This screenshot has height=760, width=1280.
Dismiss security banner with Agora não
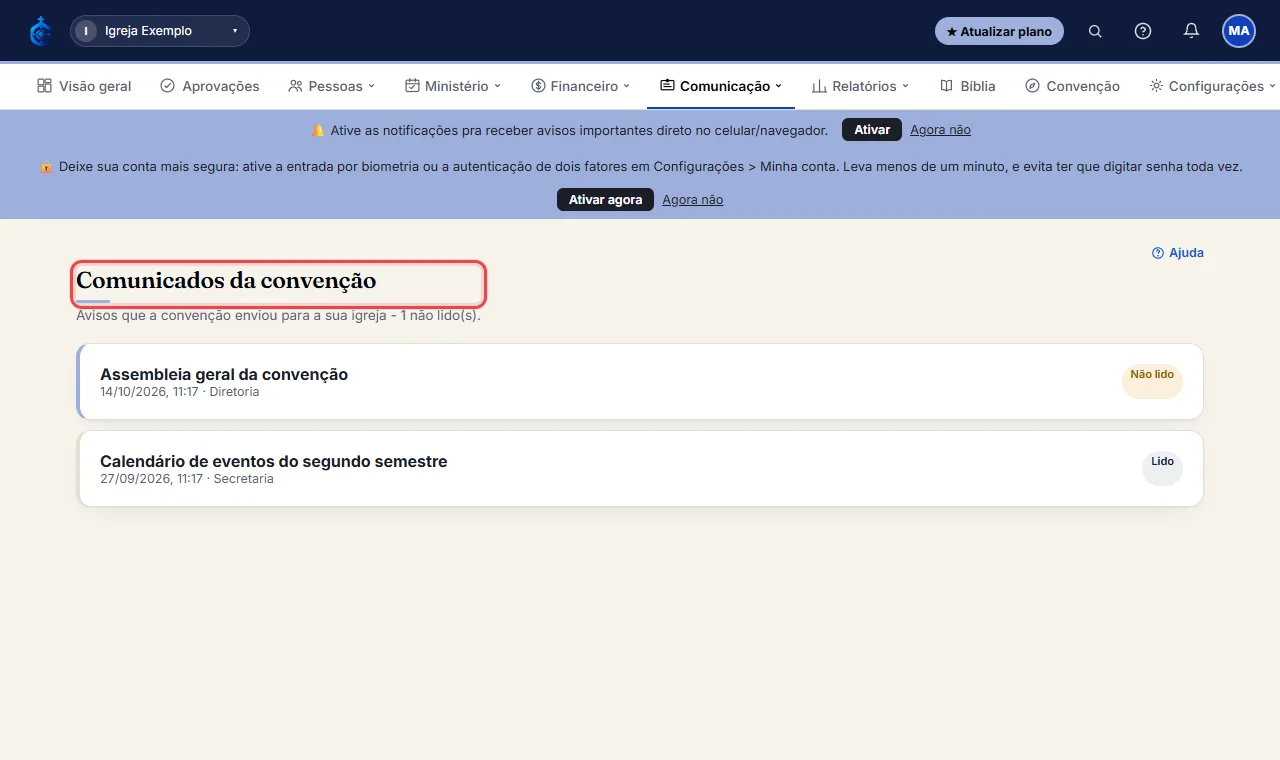(x=692, y=200)
